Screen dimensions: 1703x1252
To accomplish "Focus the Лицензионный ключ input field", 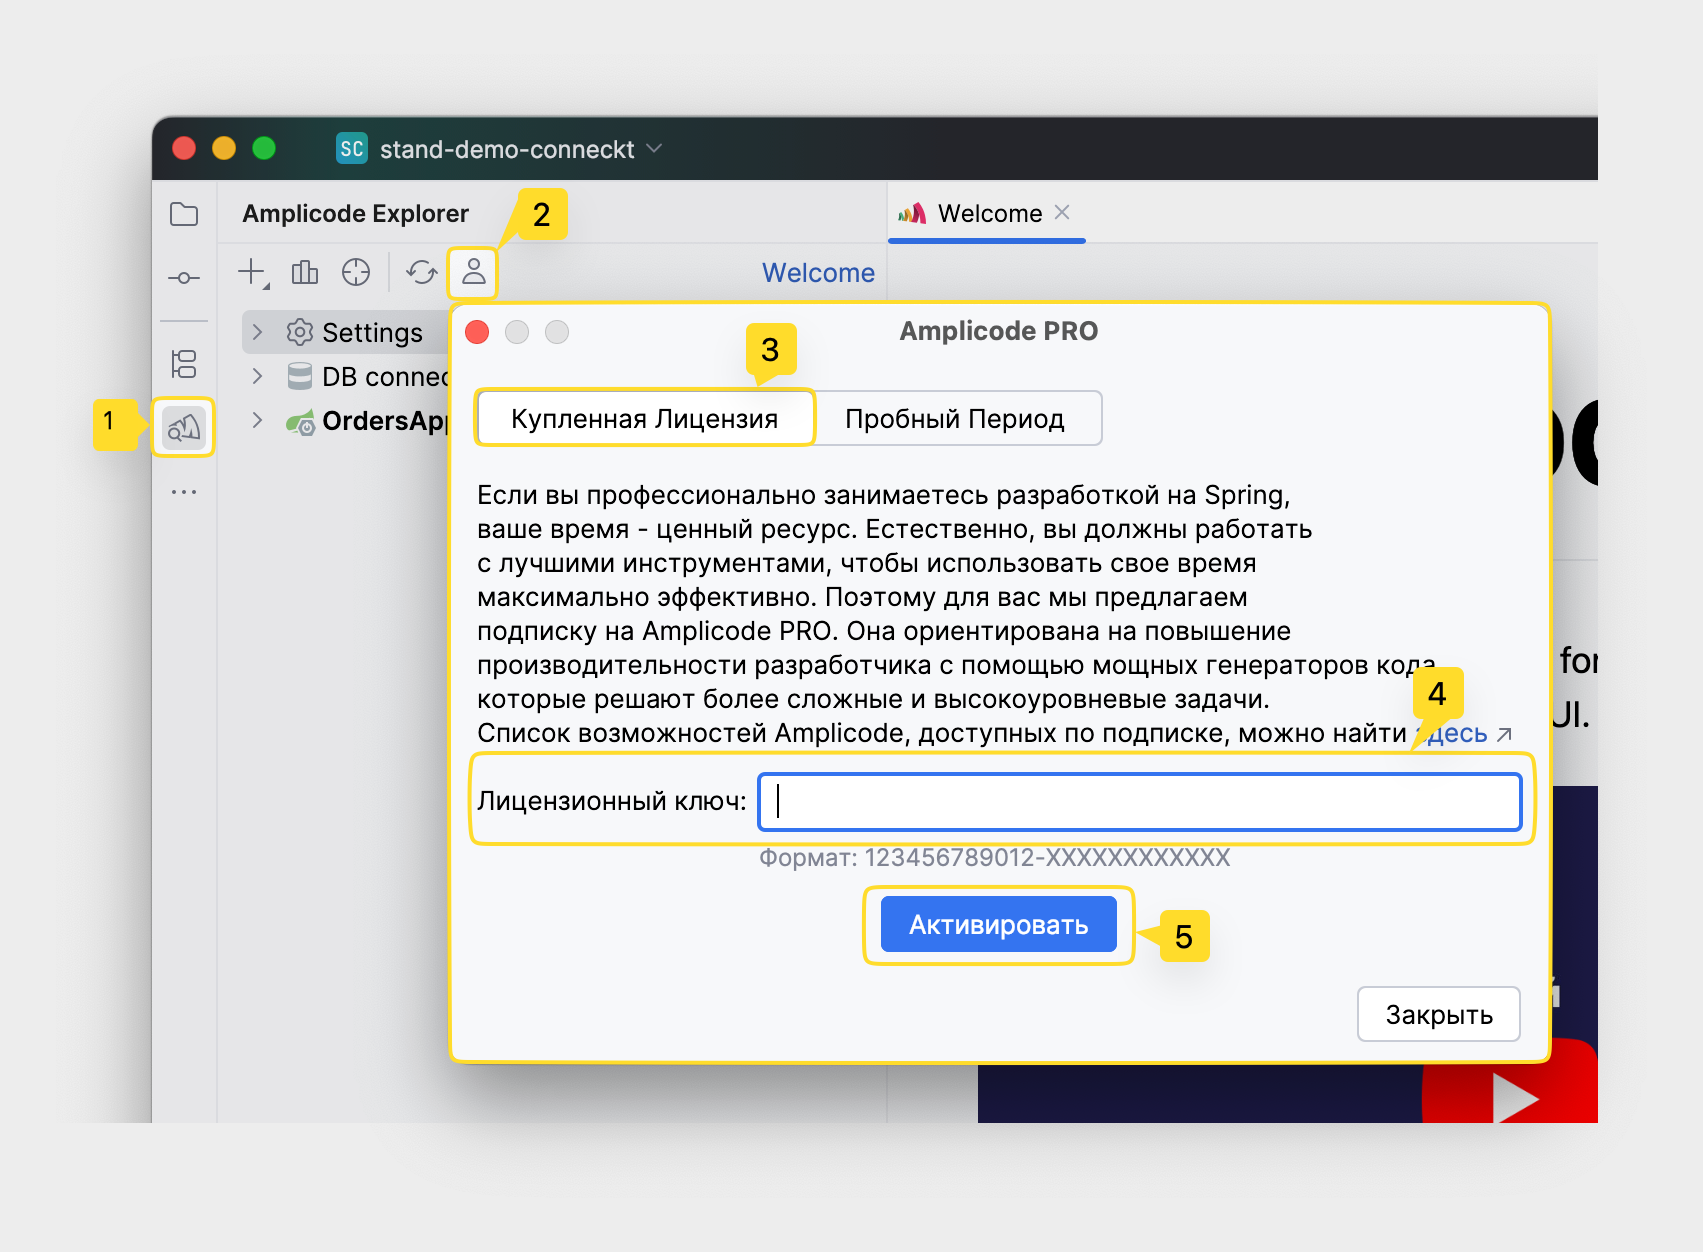I will coord(1140,802).
